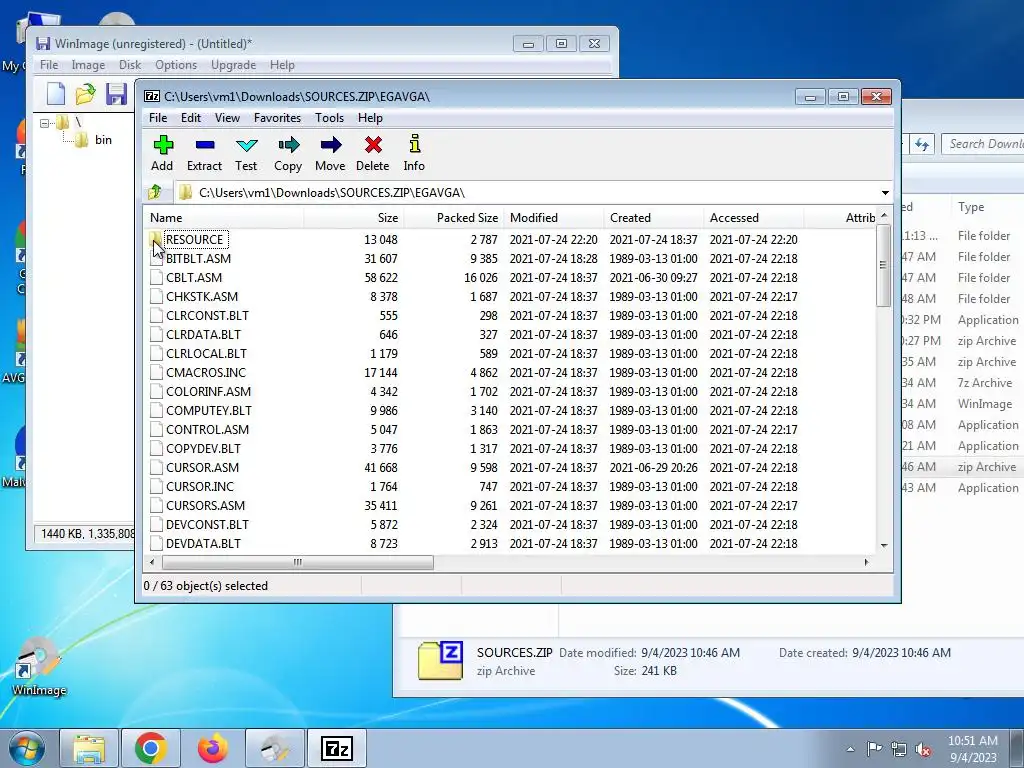Click the Extract toolbar icon

point(204,153)
